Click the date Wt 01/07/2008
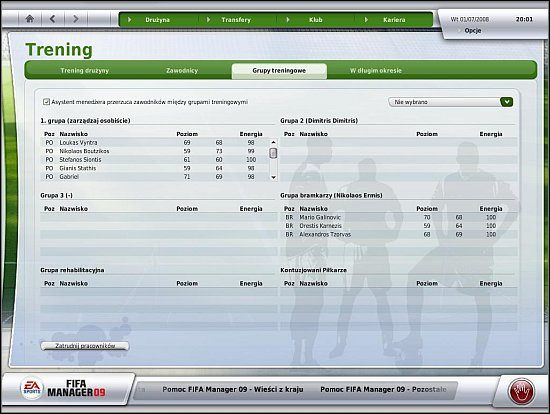Image resolution: width=550 pixels, height=414 pixels. [x=469, y=19]
